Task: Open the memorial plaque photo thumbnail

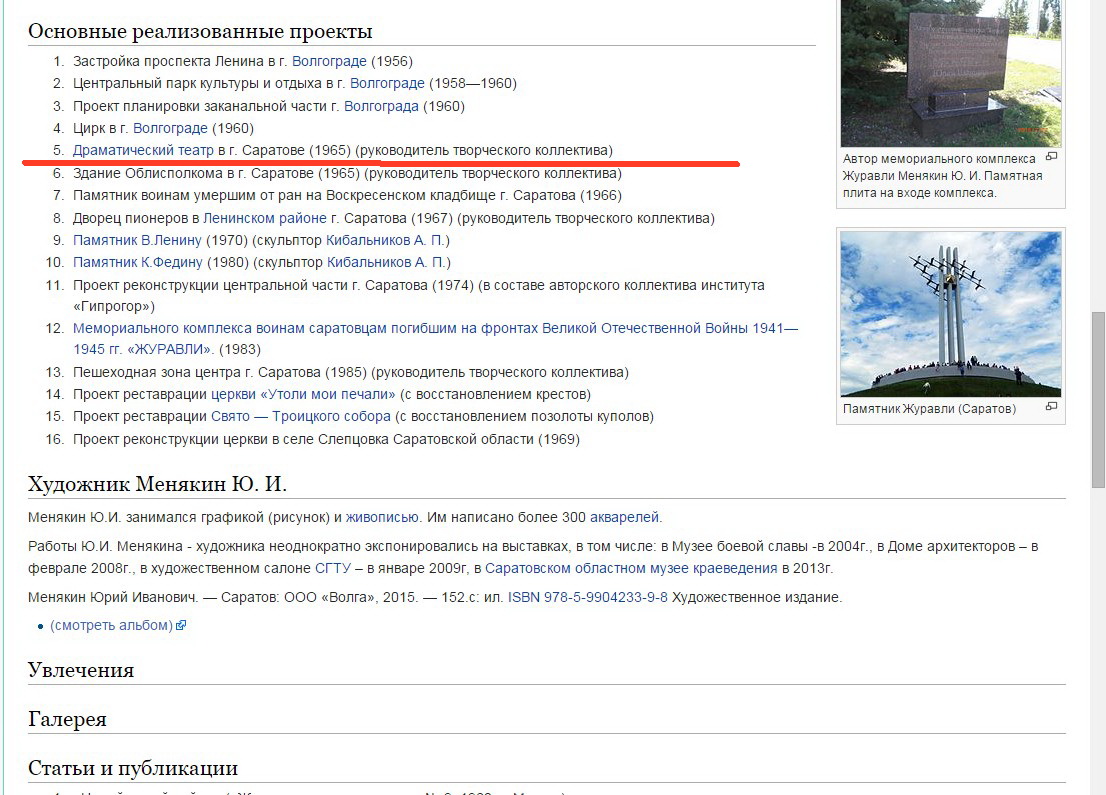Action: click(x=951, y=73)
